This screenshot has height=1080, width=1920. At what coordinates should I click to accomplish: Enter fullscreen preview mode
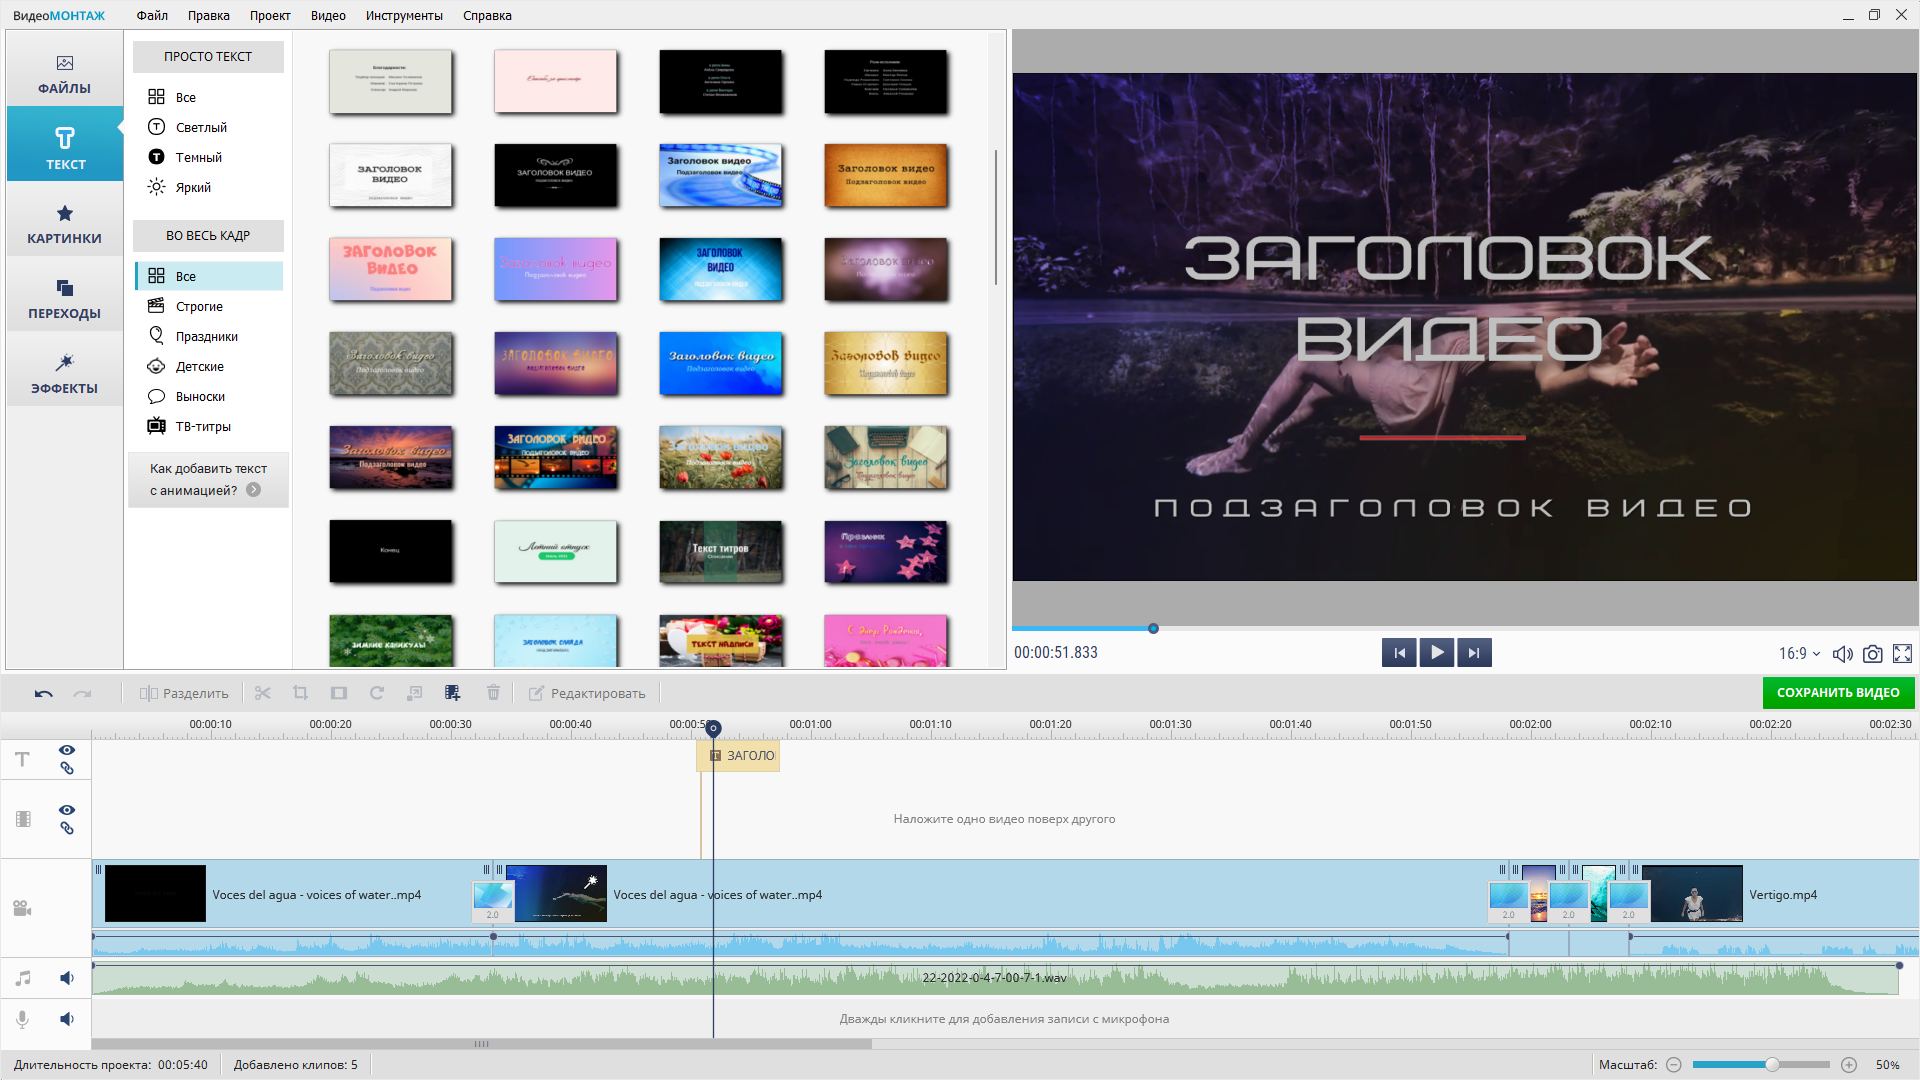(x=1902, y=653)
